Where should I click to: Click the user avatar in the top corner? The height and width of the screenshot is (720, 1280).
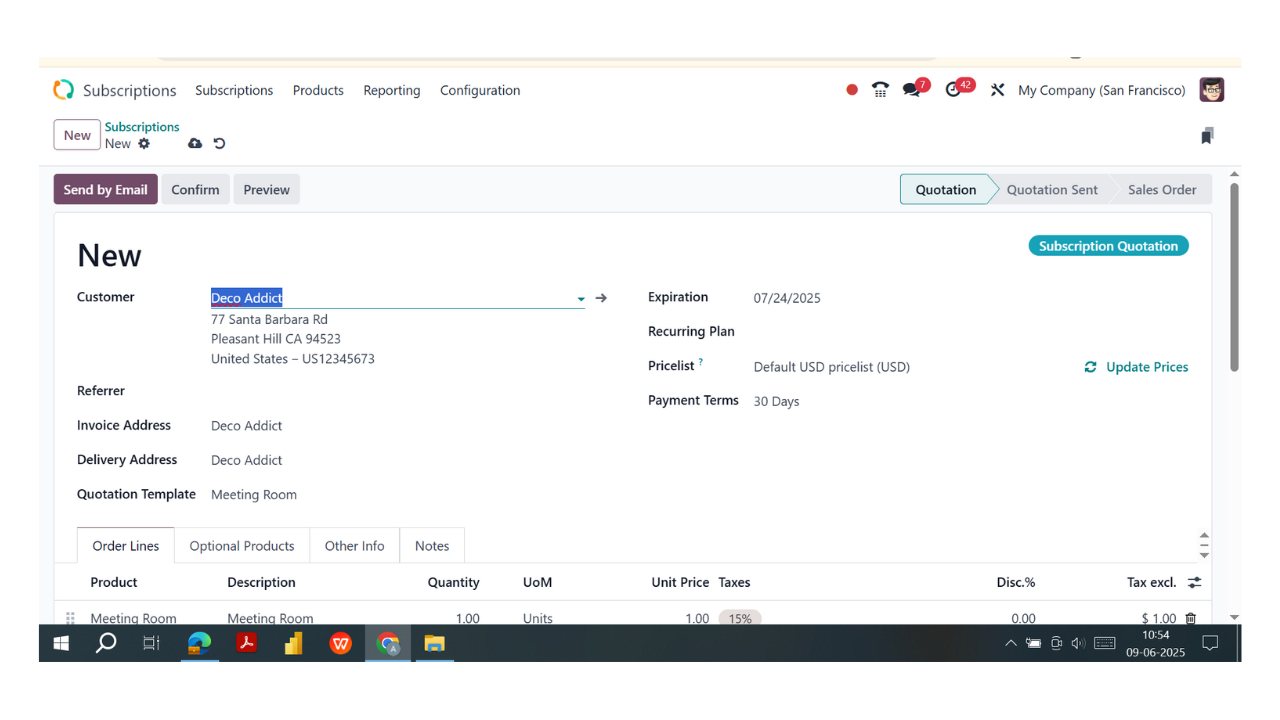pos(1211,89)
